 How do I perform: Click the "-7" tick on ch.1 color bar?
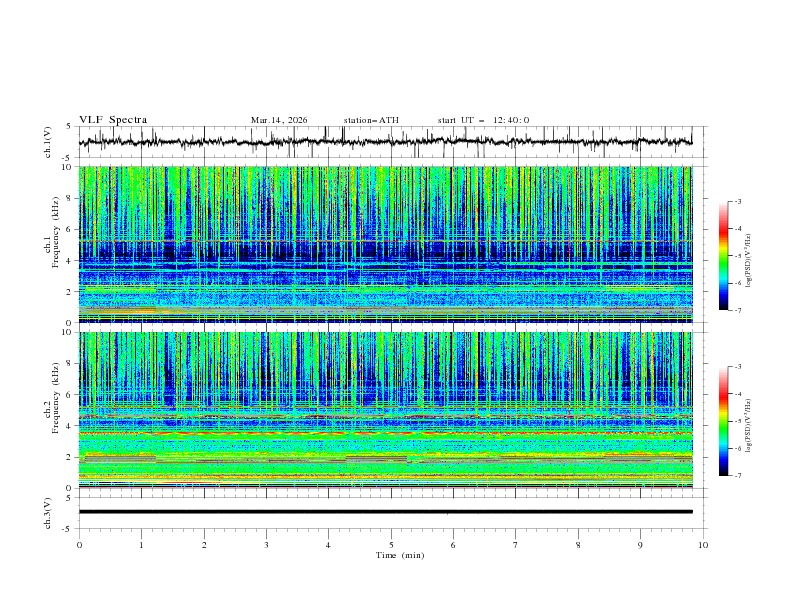[738, 310]
